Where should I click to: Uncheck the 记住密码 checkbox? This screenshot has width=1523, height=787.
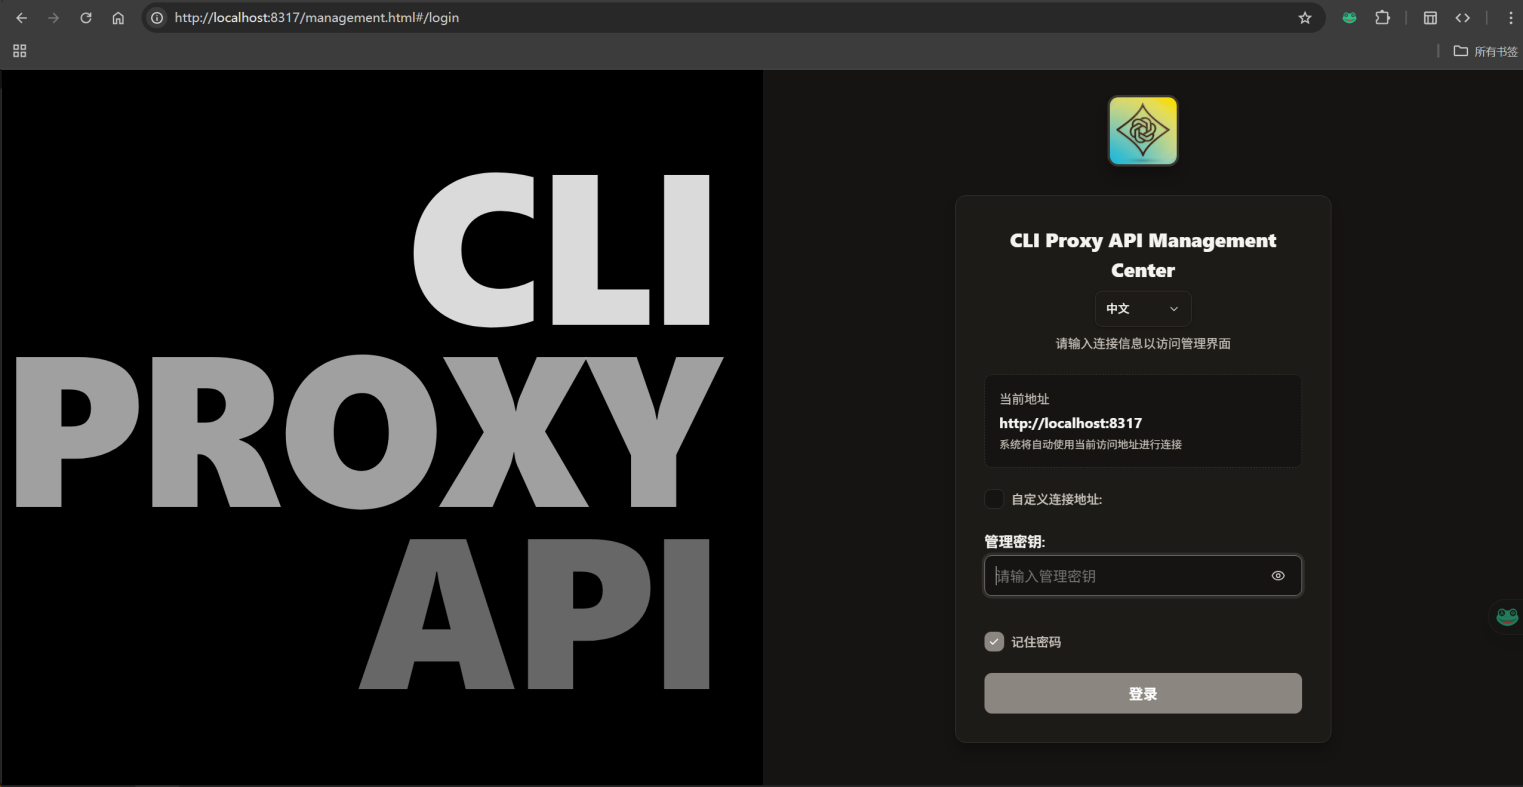coord(994,642)
